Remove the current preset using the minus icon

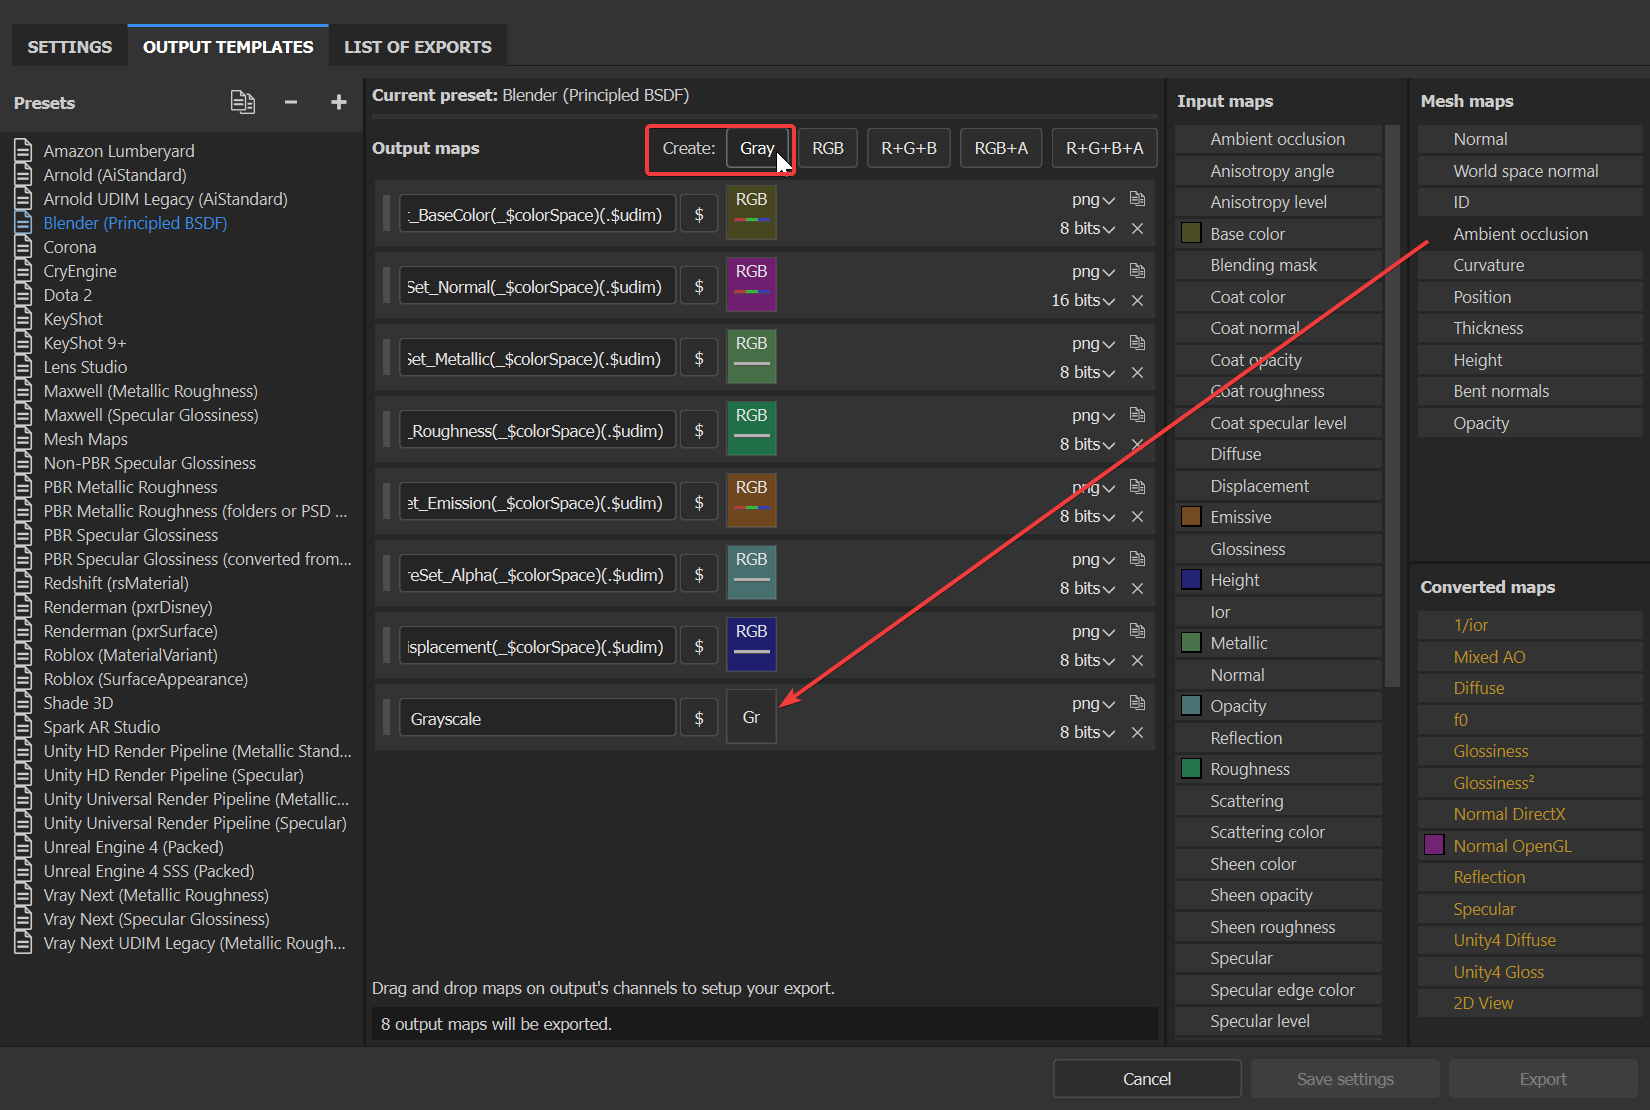tap(290, 102)
